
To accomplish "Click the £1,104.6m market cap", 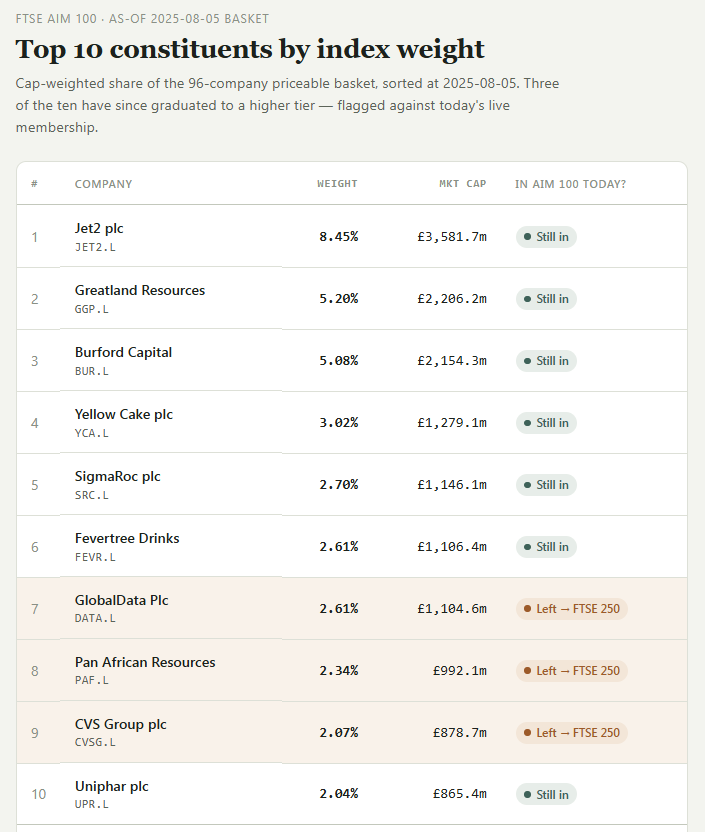I will point(452,609).
